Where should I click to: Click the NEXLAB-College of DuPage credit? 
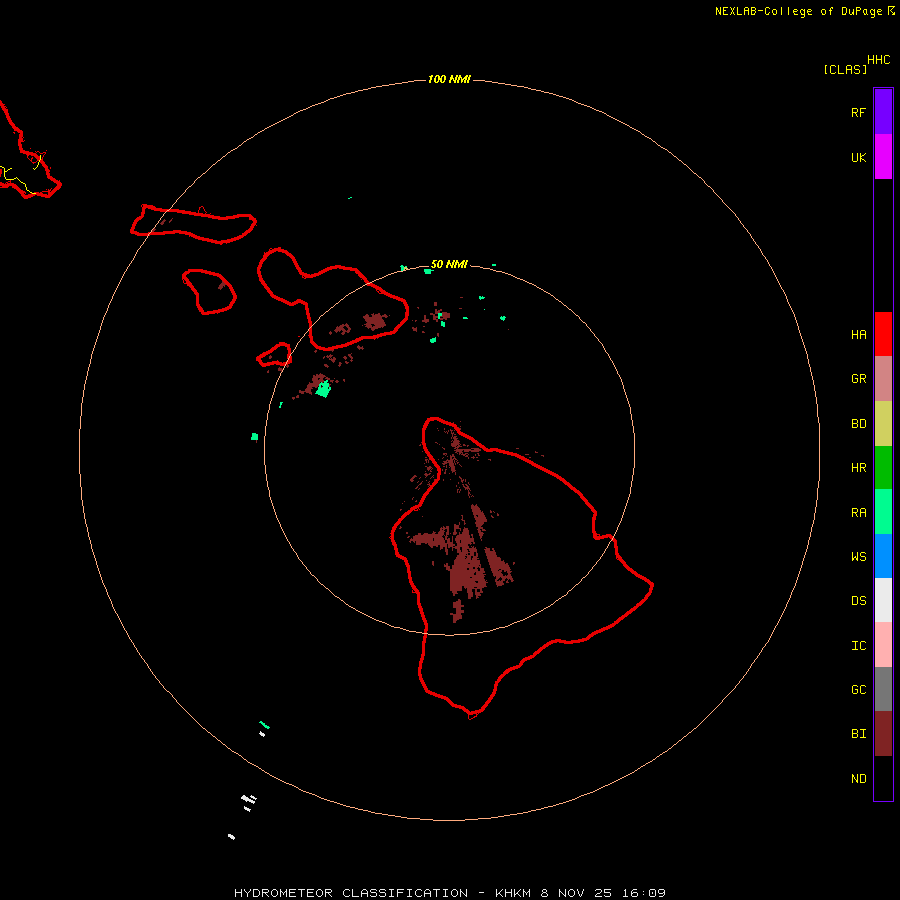pos(798,11)
